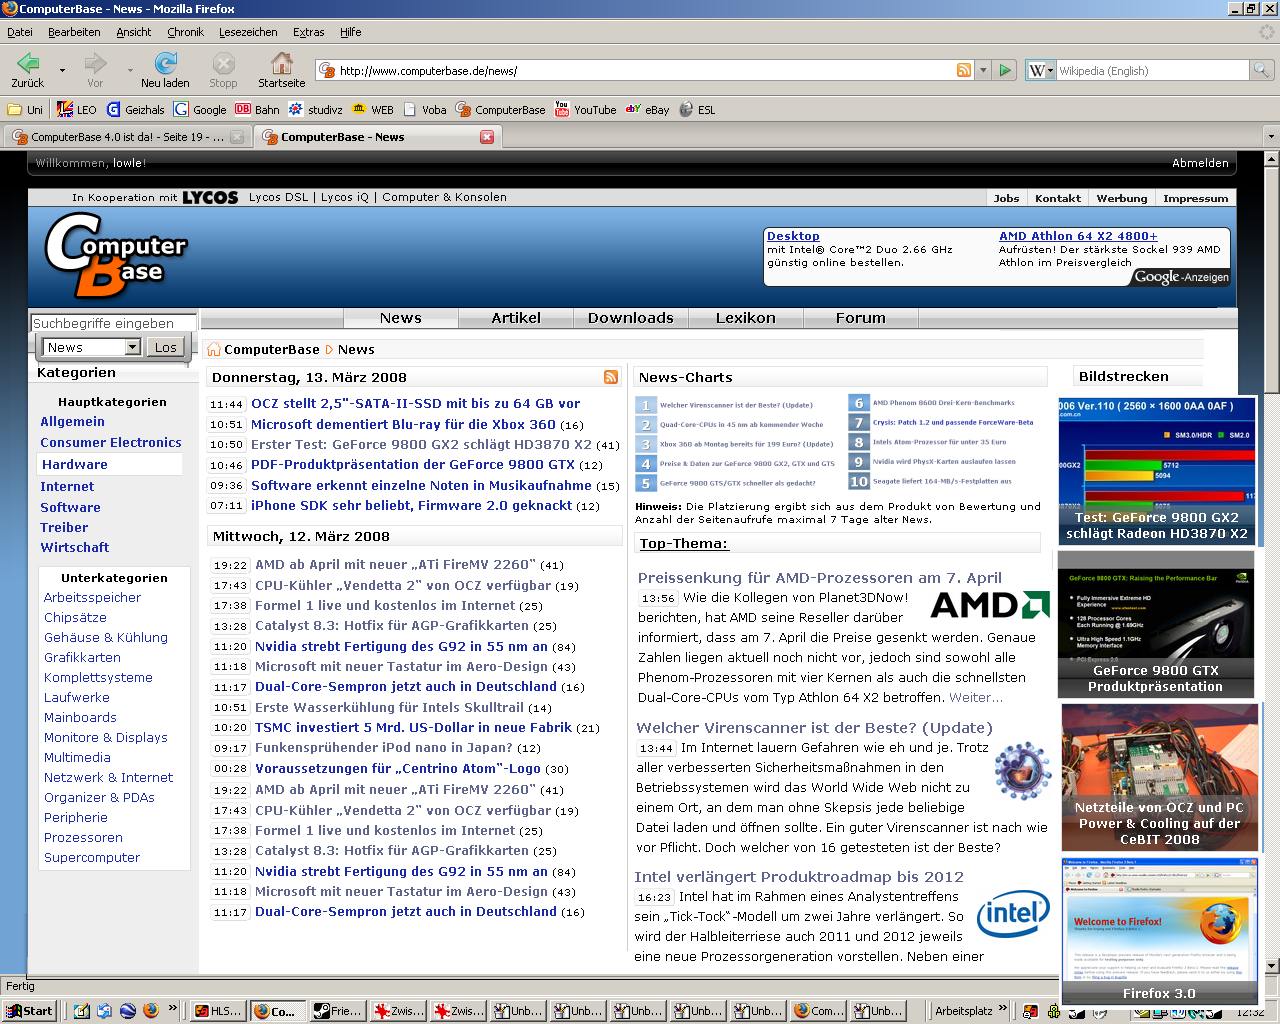Click the AMD Athlon 64 X2 4800+ ad

click(x=1078, y=236)
